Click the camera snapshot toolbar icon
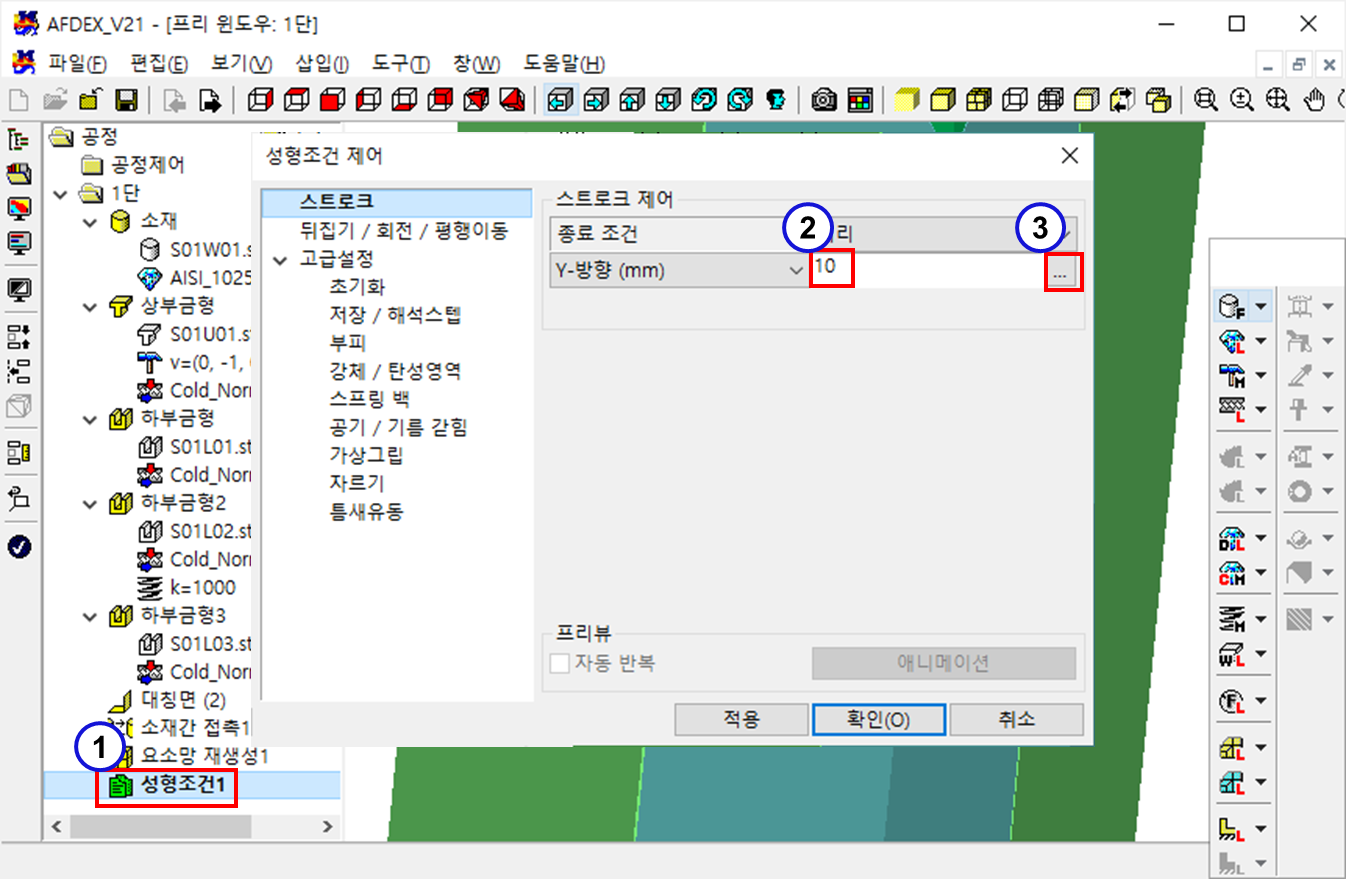Viewport: 1346px width, 879px height. (x=824, y=100)
